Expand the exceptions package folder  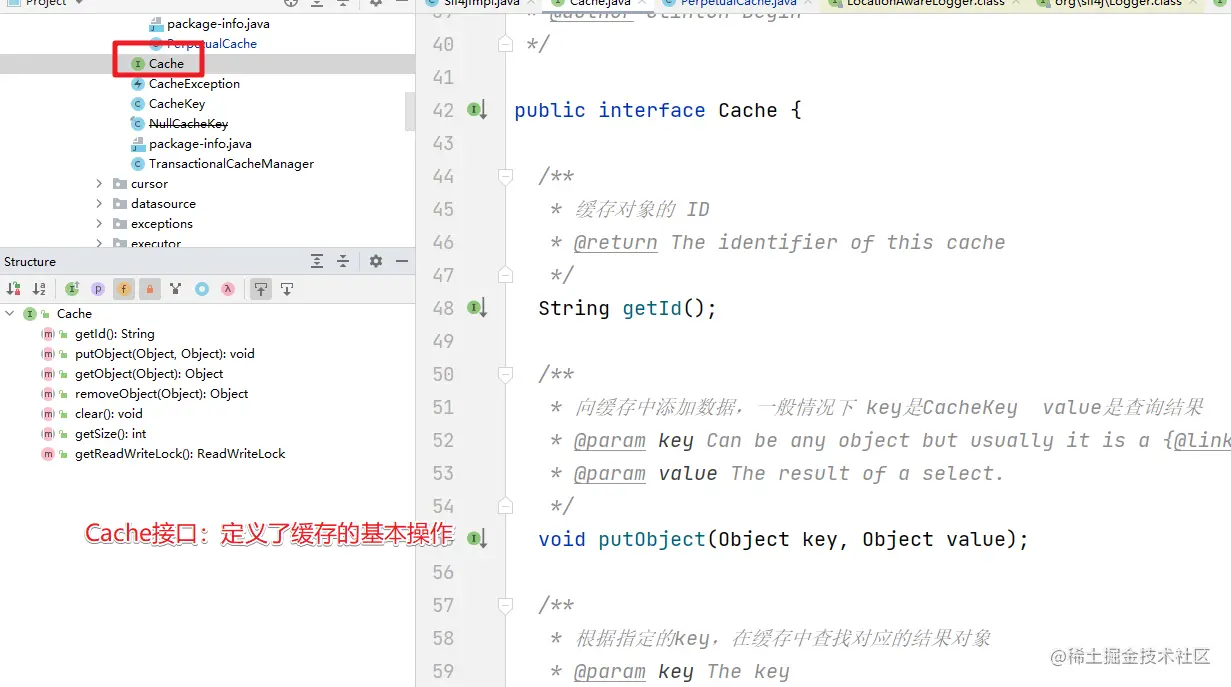click(x=99, y=224)
